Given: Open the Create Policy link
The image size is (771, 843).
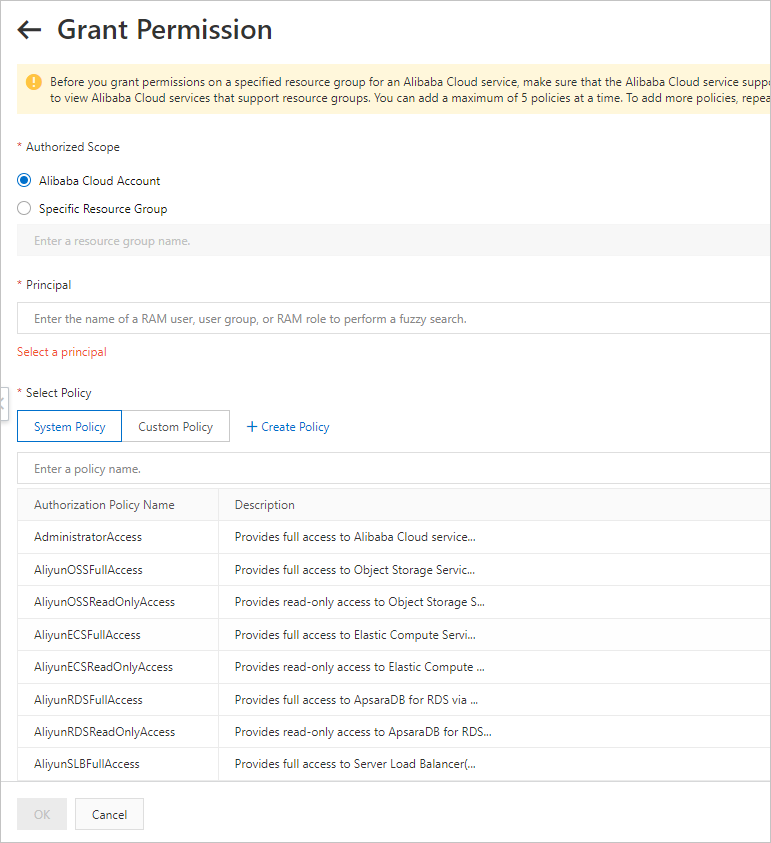Looking at the screenshot, I should (x=295, y=427).
